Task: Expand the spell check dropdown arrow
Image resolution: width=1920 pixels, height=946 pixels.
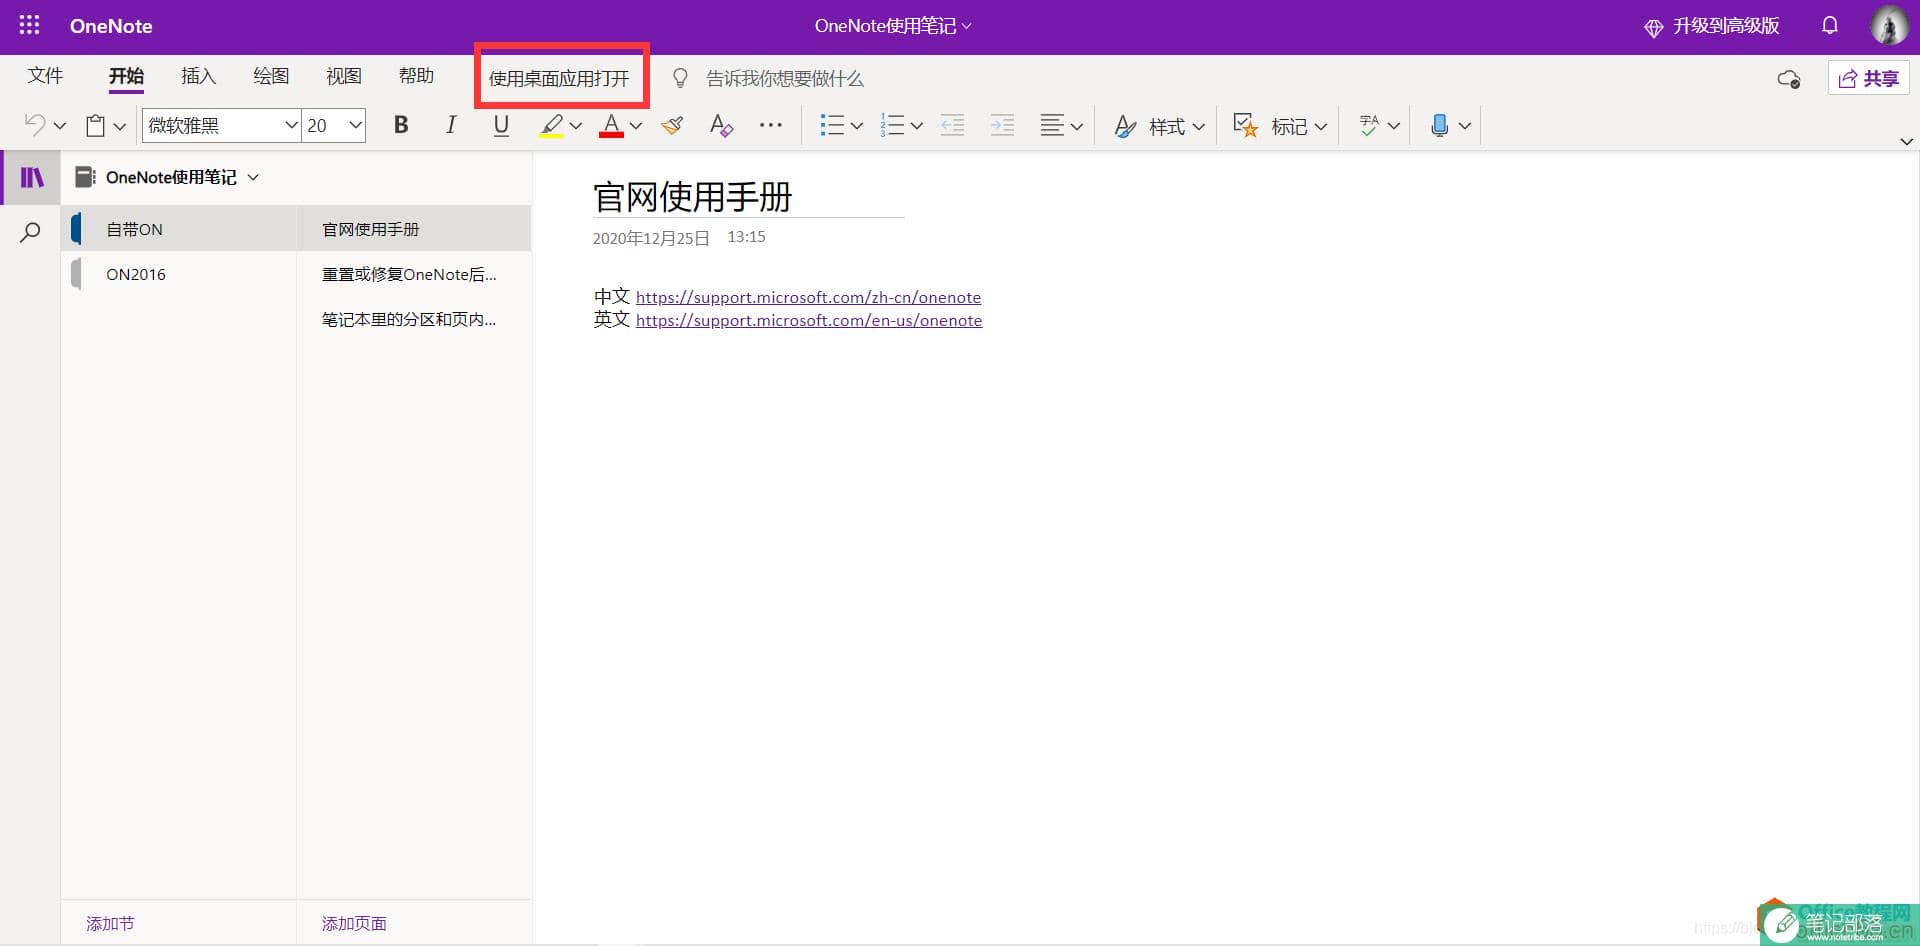Action: 1393,126
